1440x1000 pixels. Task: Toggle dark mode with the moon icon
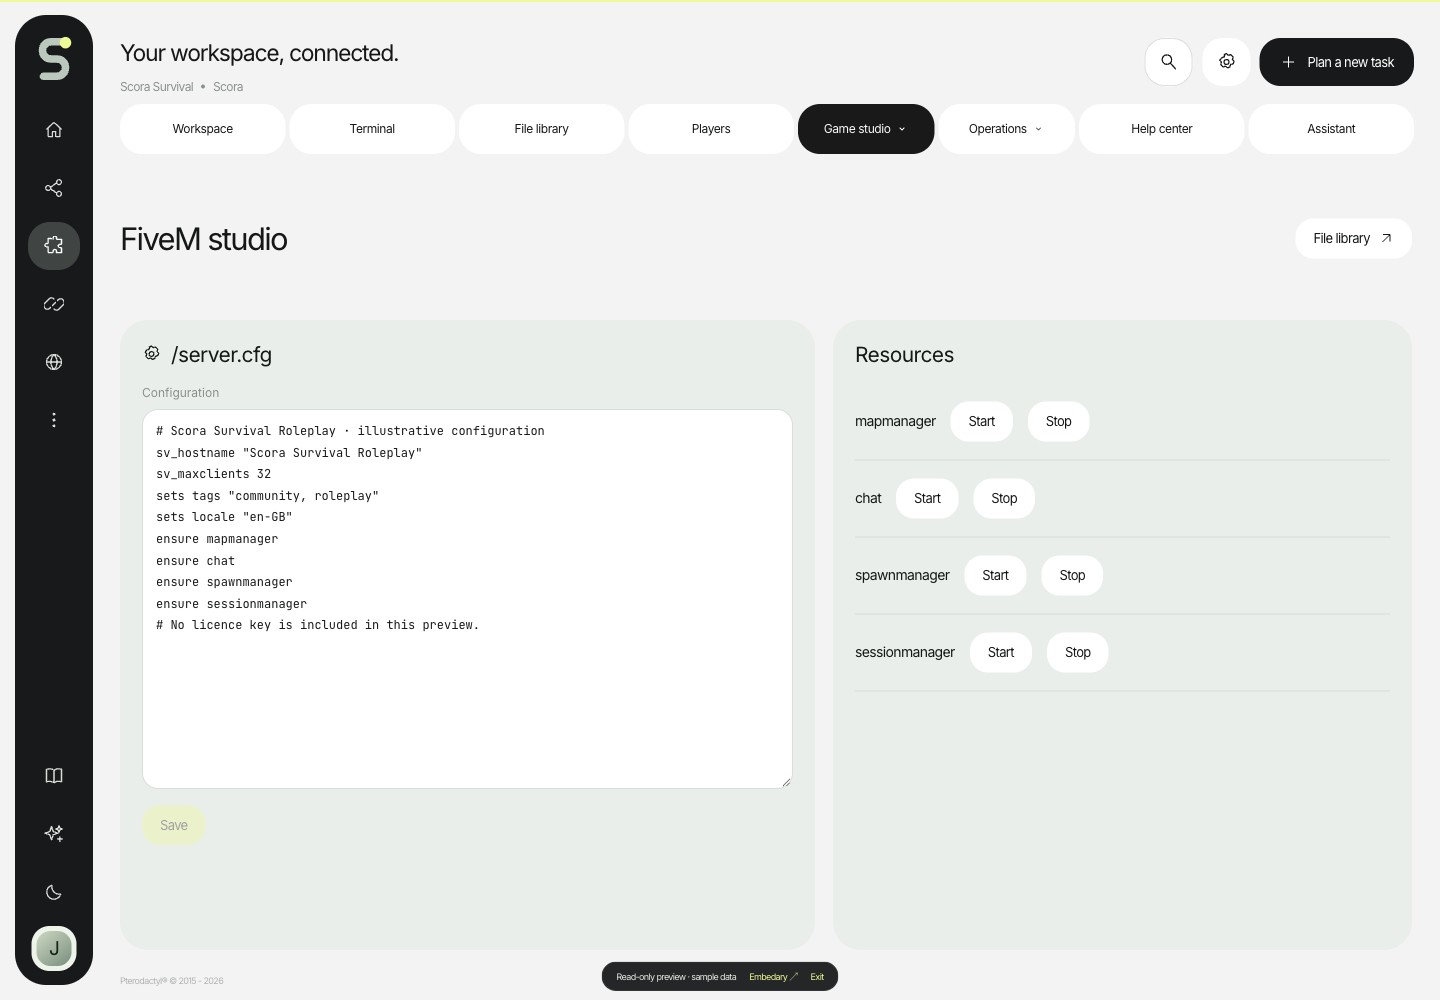coord(54,892)
